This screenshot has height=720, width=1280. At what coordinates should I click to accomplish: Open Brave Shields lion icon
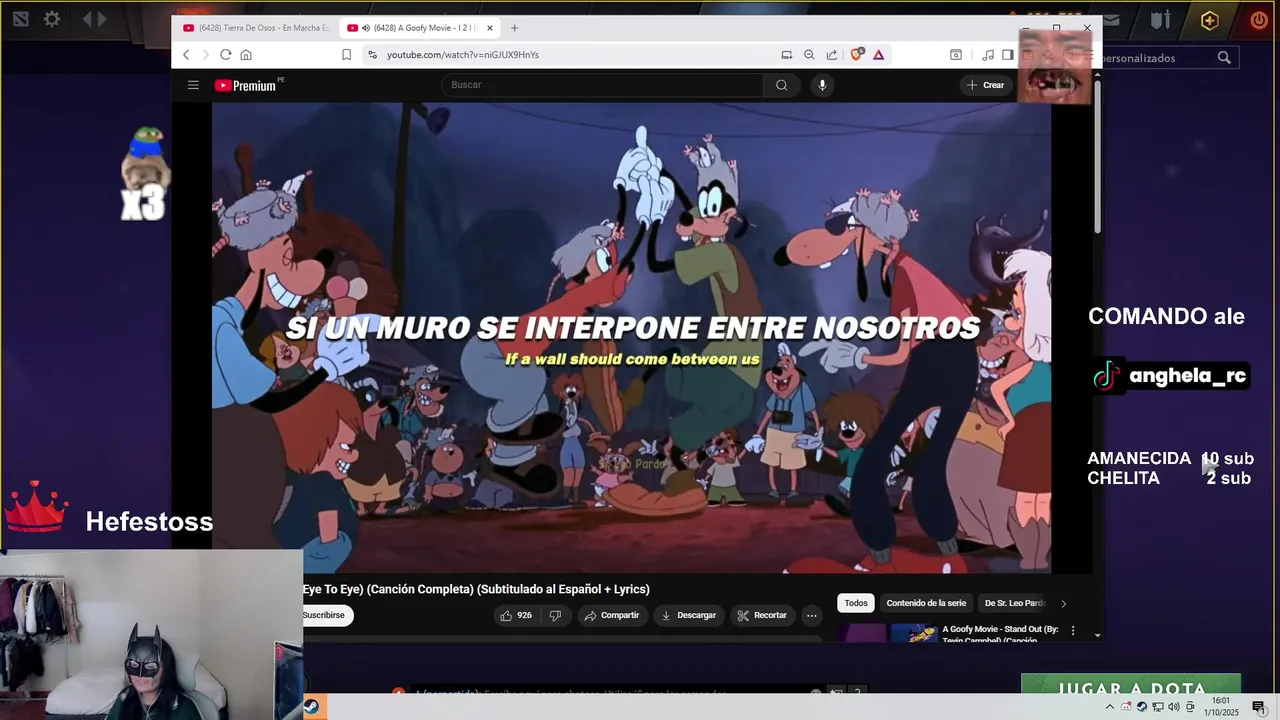pos(856,55)
